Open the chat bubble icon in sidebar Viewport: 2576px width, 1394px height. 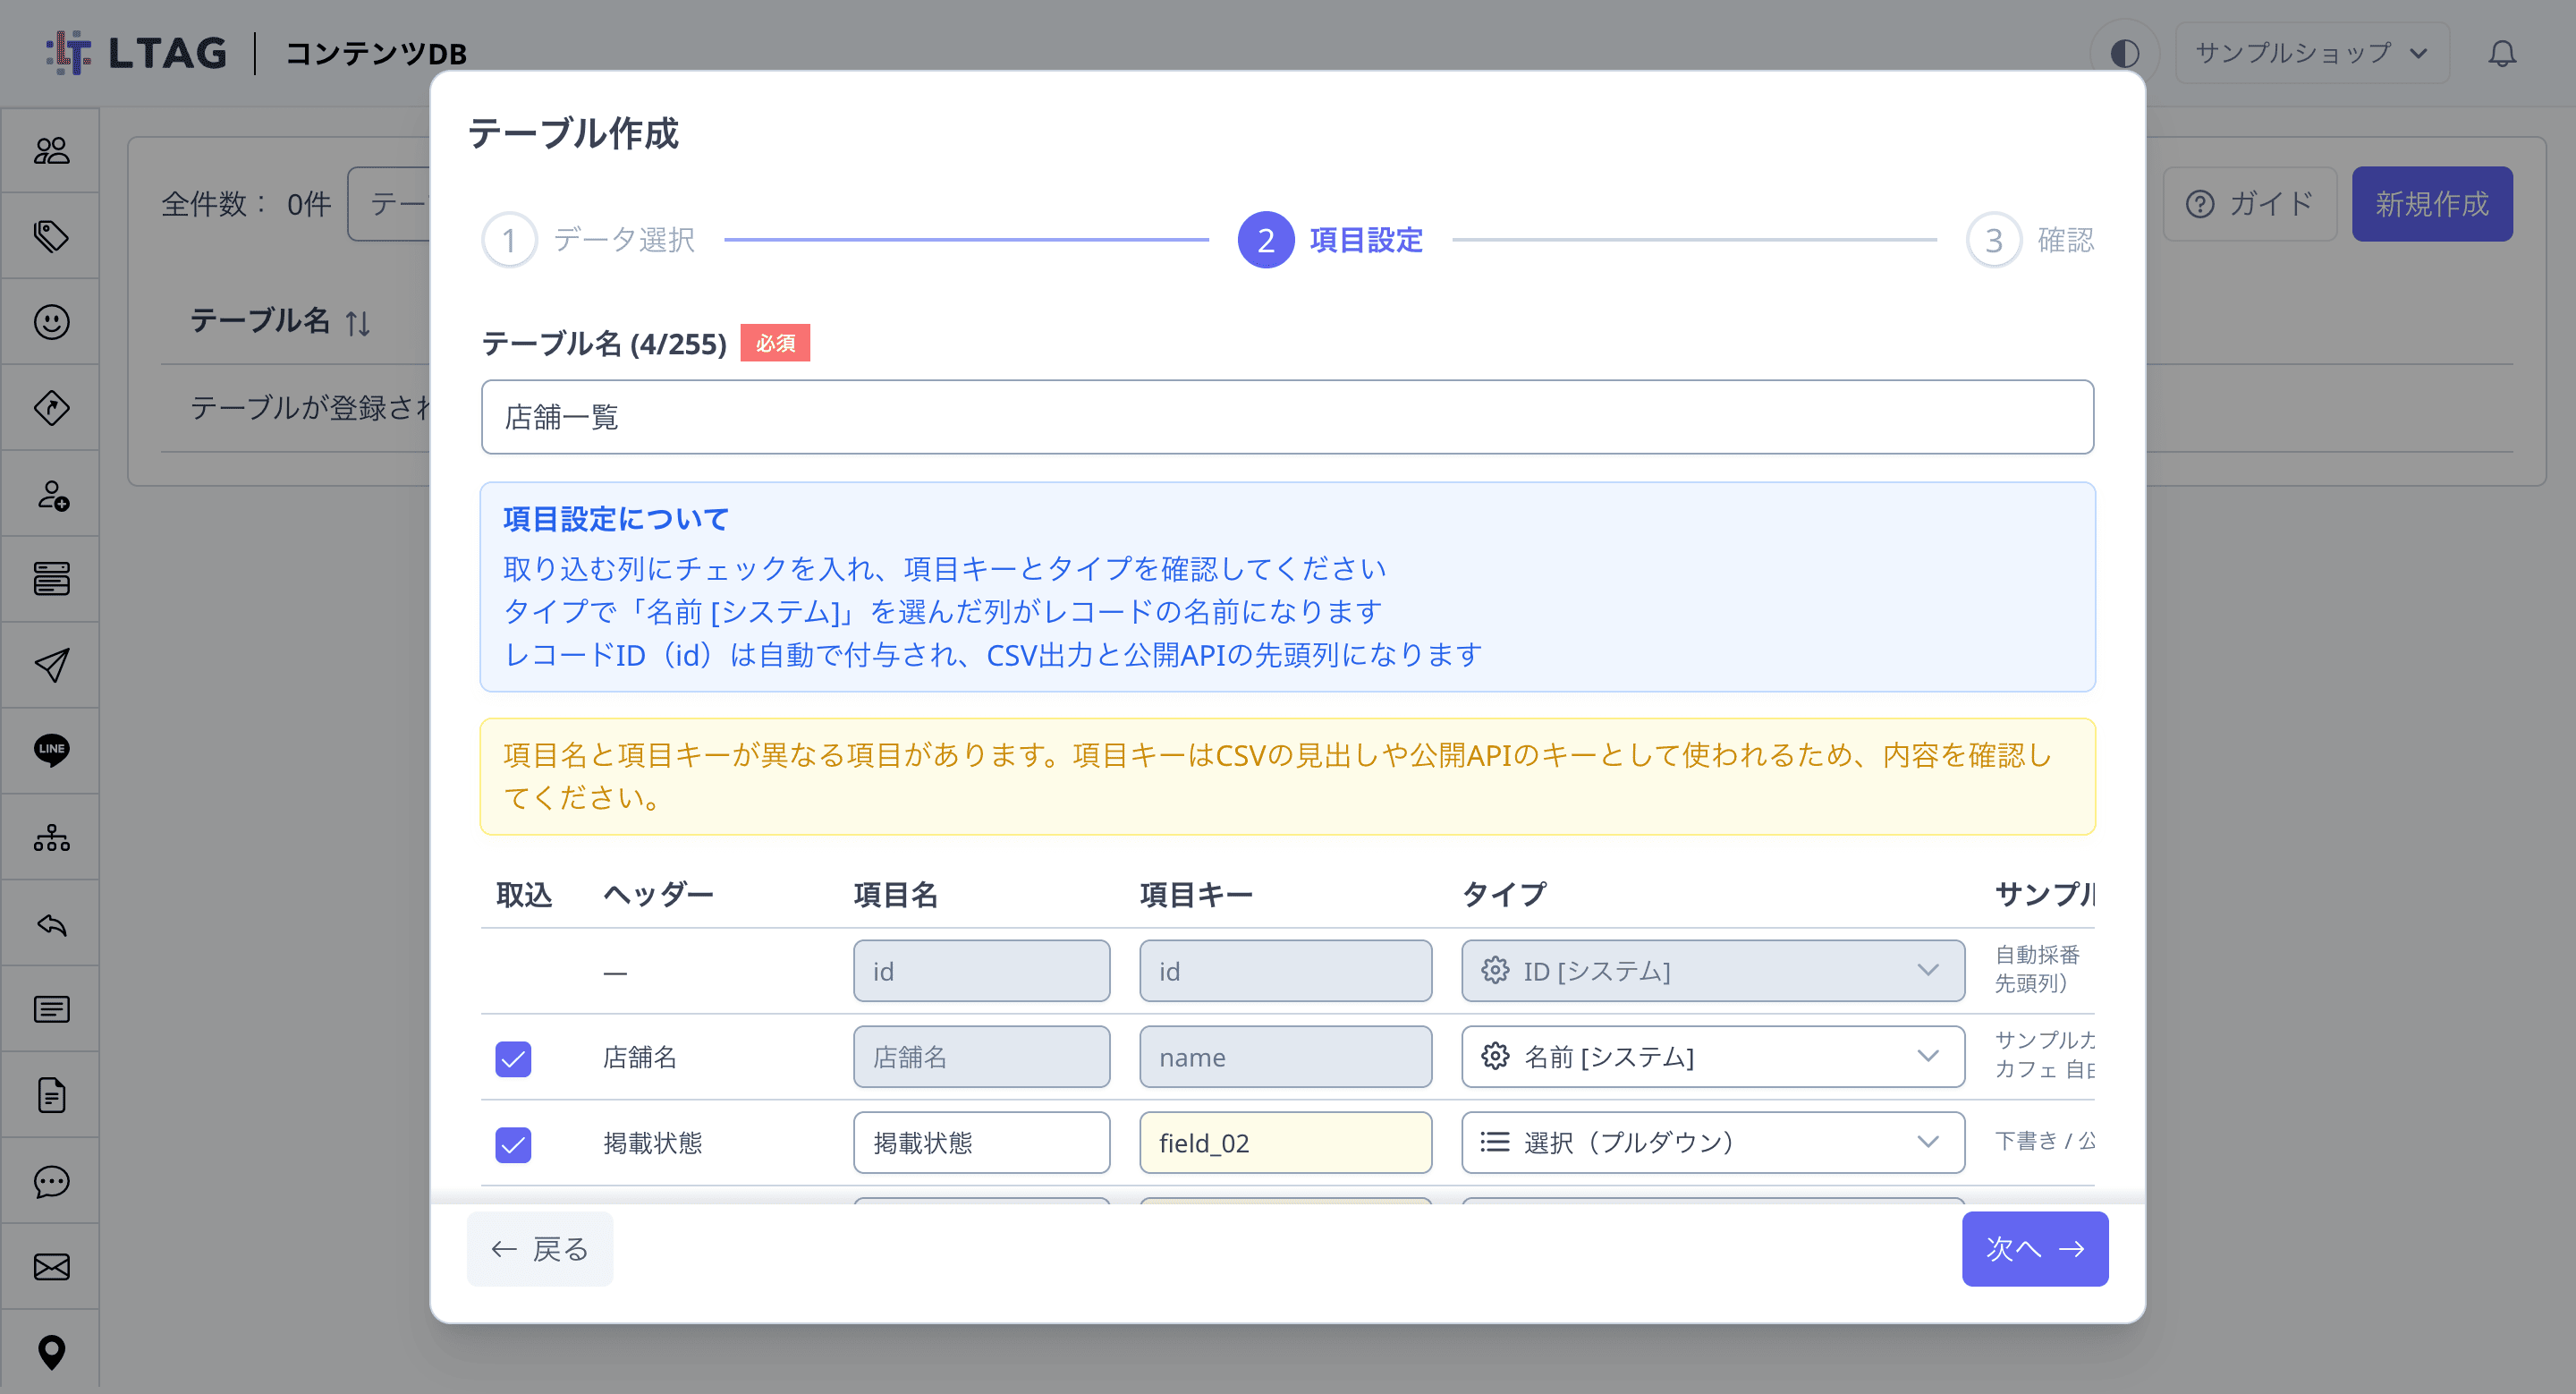pyautogui.click(x=51, y=1181)
